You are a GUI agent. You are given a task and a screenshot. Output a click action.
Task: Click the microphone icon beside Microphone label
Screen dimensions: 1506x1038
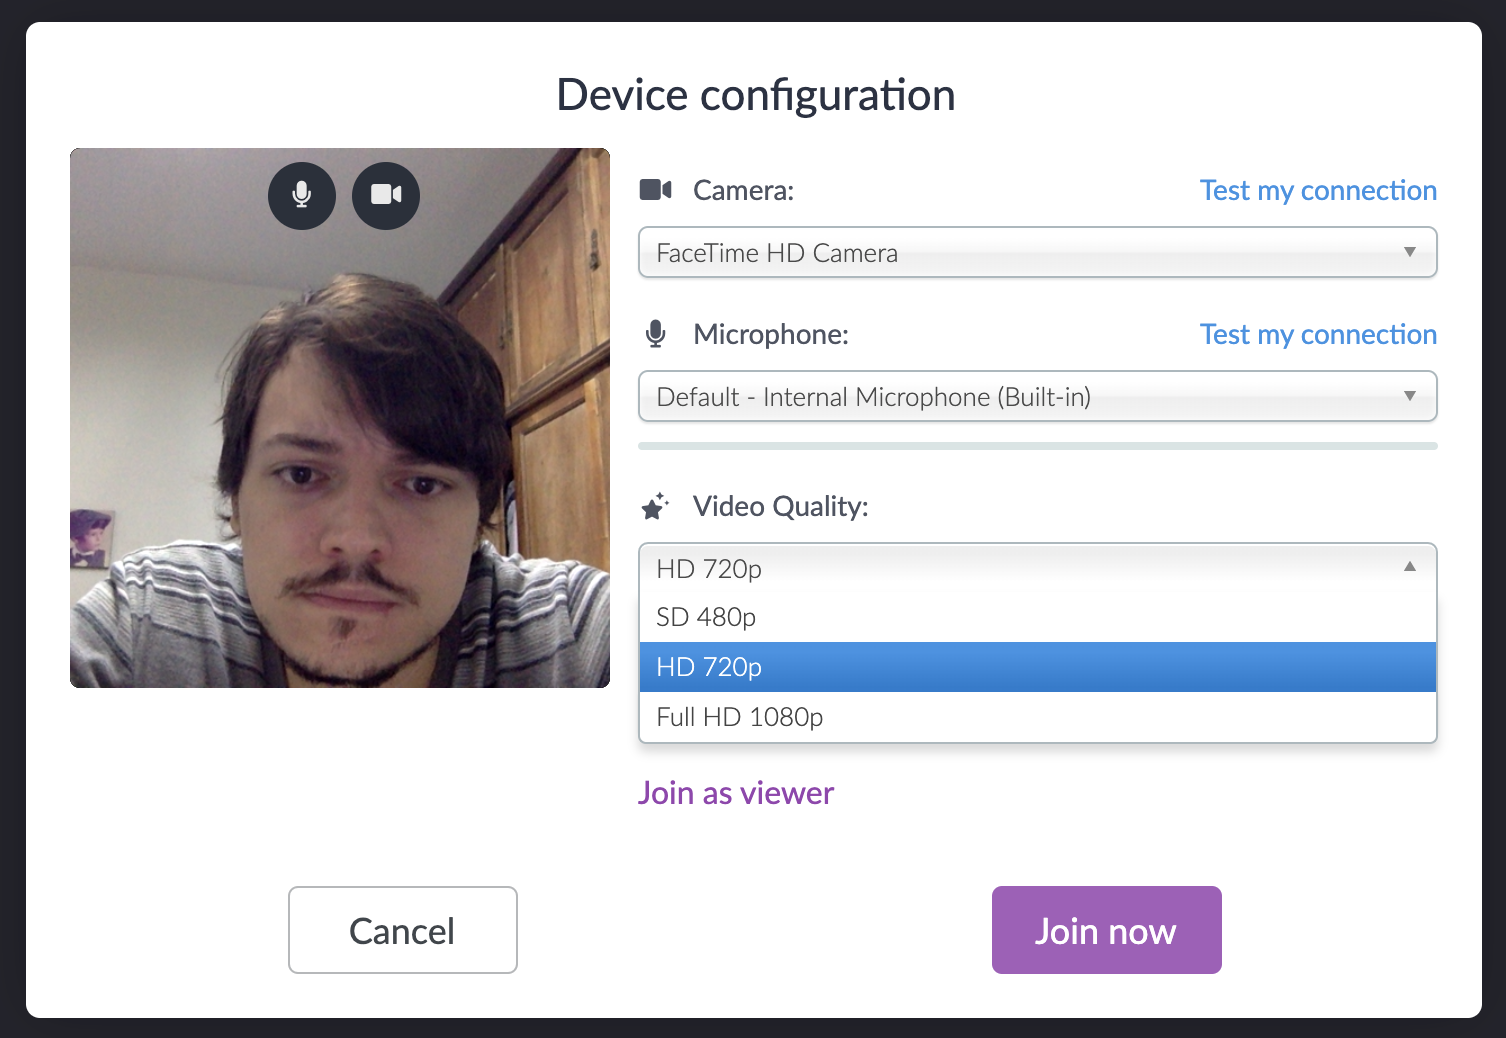coord(656,334)
